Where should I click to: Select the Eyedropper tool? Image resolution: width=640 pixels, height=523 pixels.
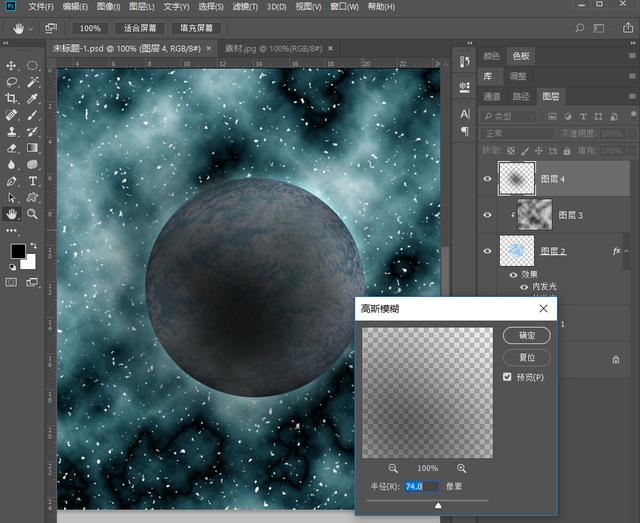click(32, 98)
